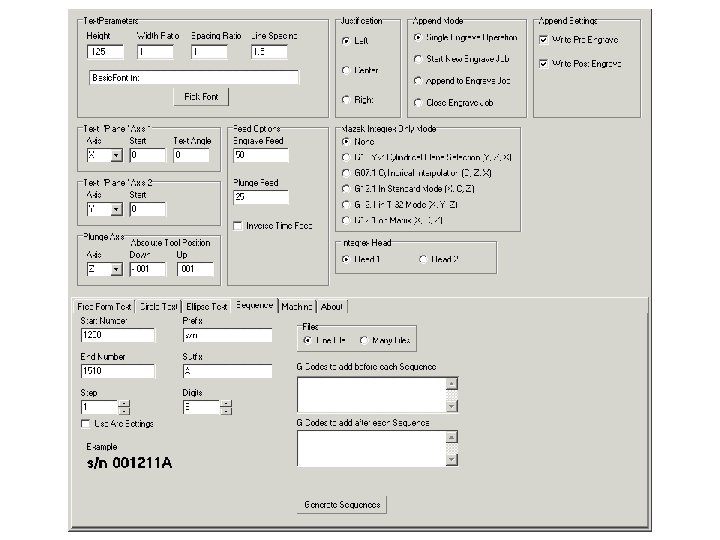Click the Plunge Feed field

[x=261, y=197]
